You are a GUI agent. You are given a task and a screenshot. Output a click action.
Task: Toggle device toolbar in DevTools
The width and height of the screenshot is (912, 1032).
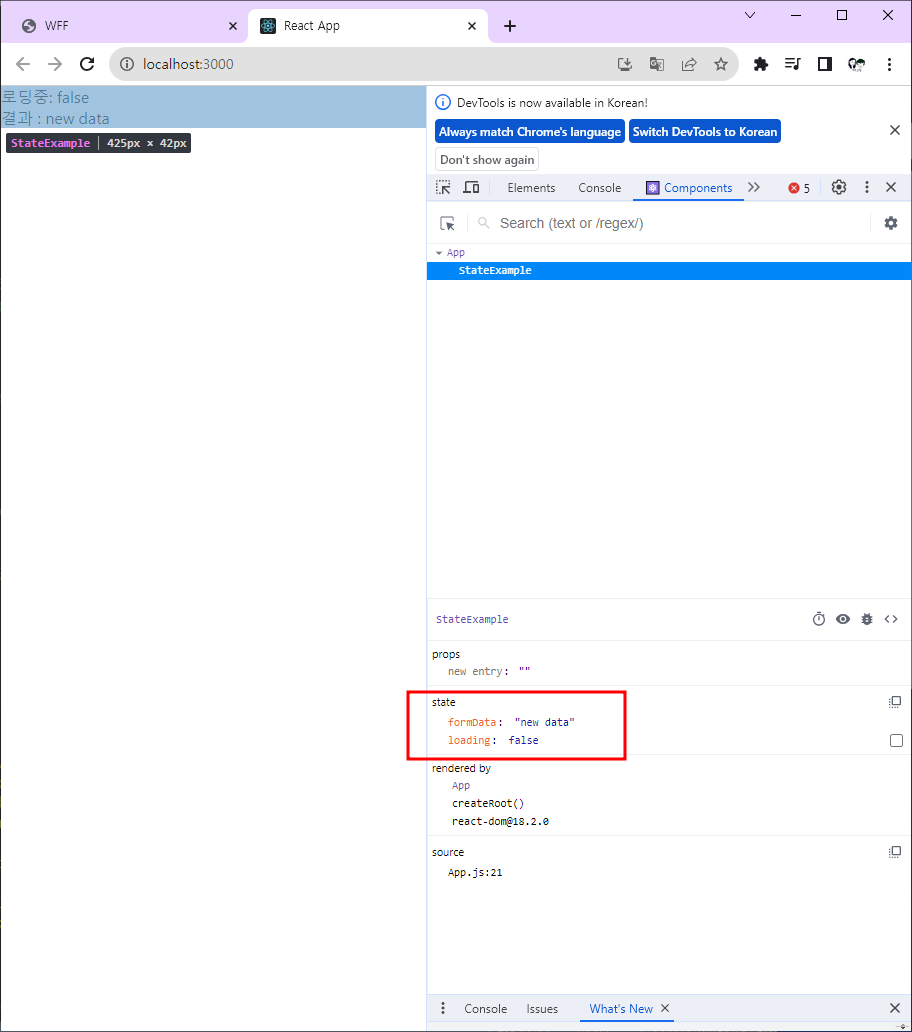[471, 188]
